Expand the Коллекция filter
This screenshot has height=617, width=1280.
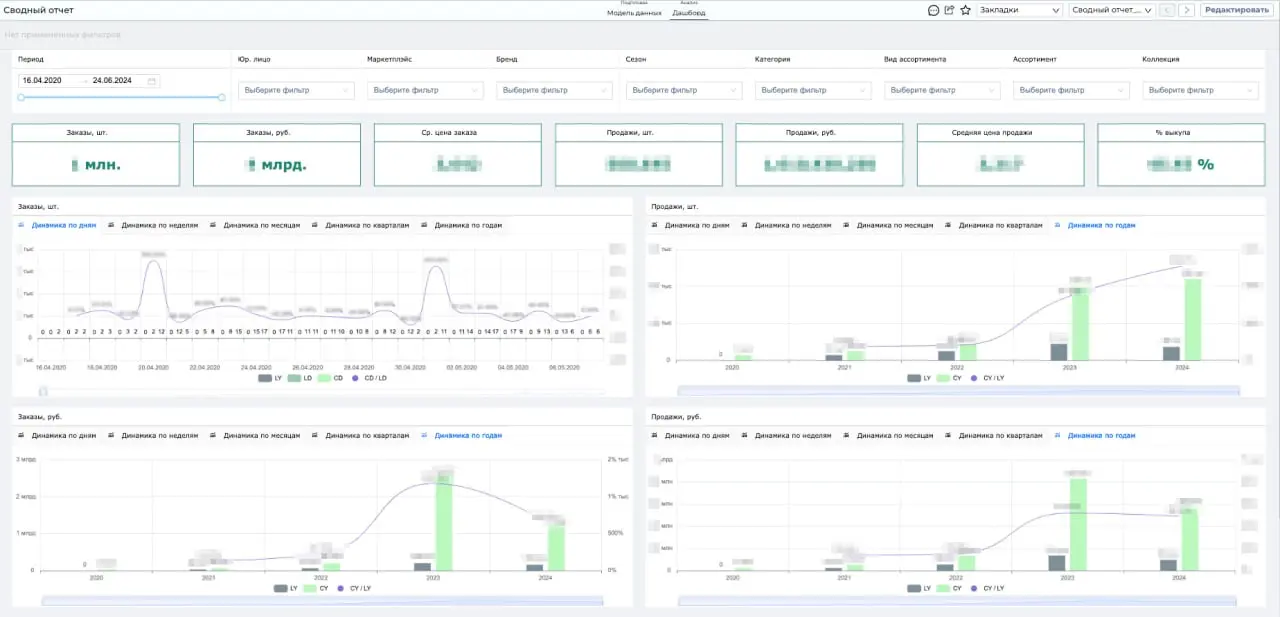coord(1200,90)
